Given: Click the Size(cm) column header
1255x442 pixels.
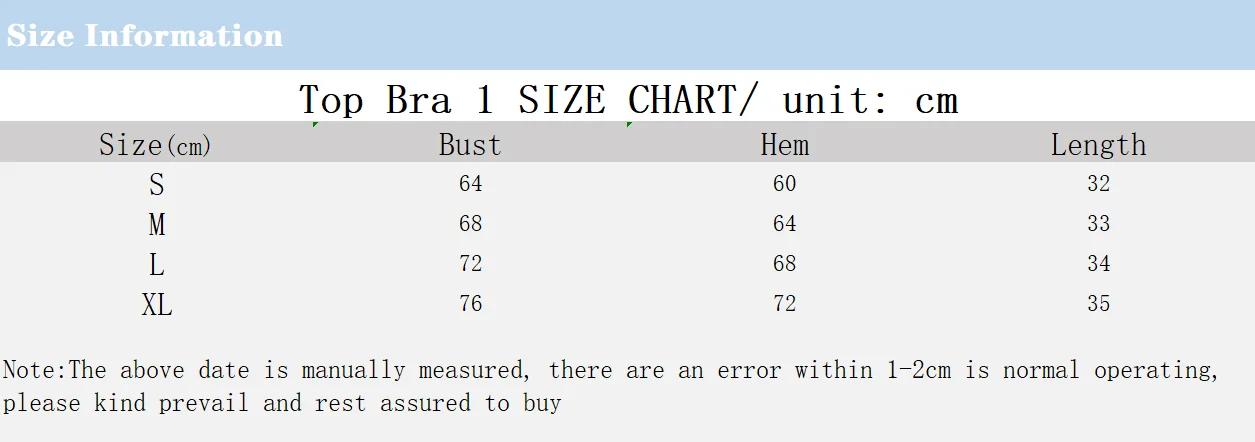Looking at the screenshot, I should click(156, 146).
